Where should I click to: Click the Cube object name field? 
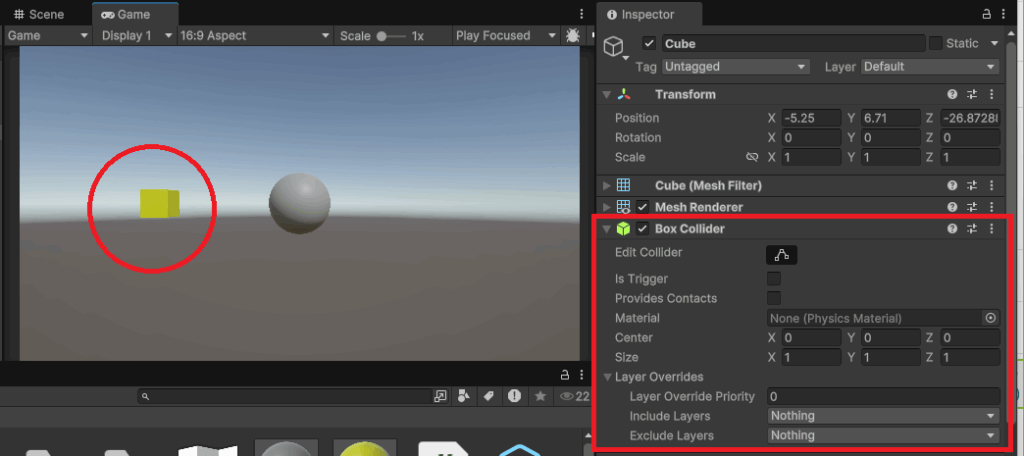click(x=793, y=44)
